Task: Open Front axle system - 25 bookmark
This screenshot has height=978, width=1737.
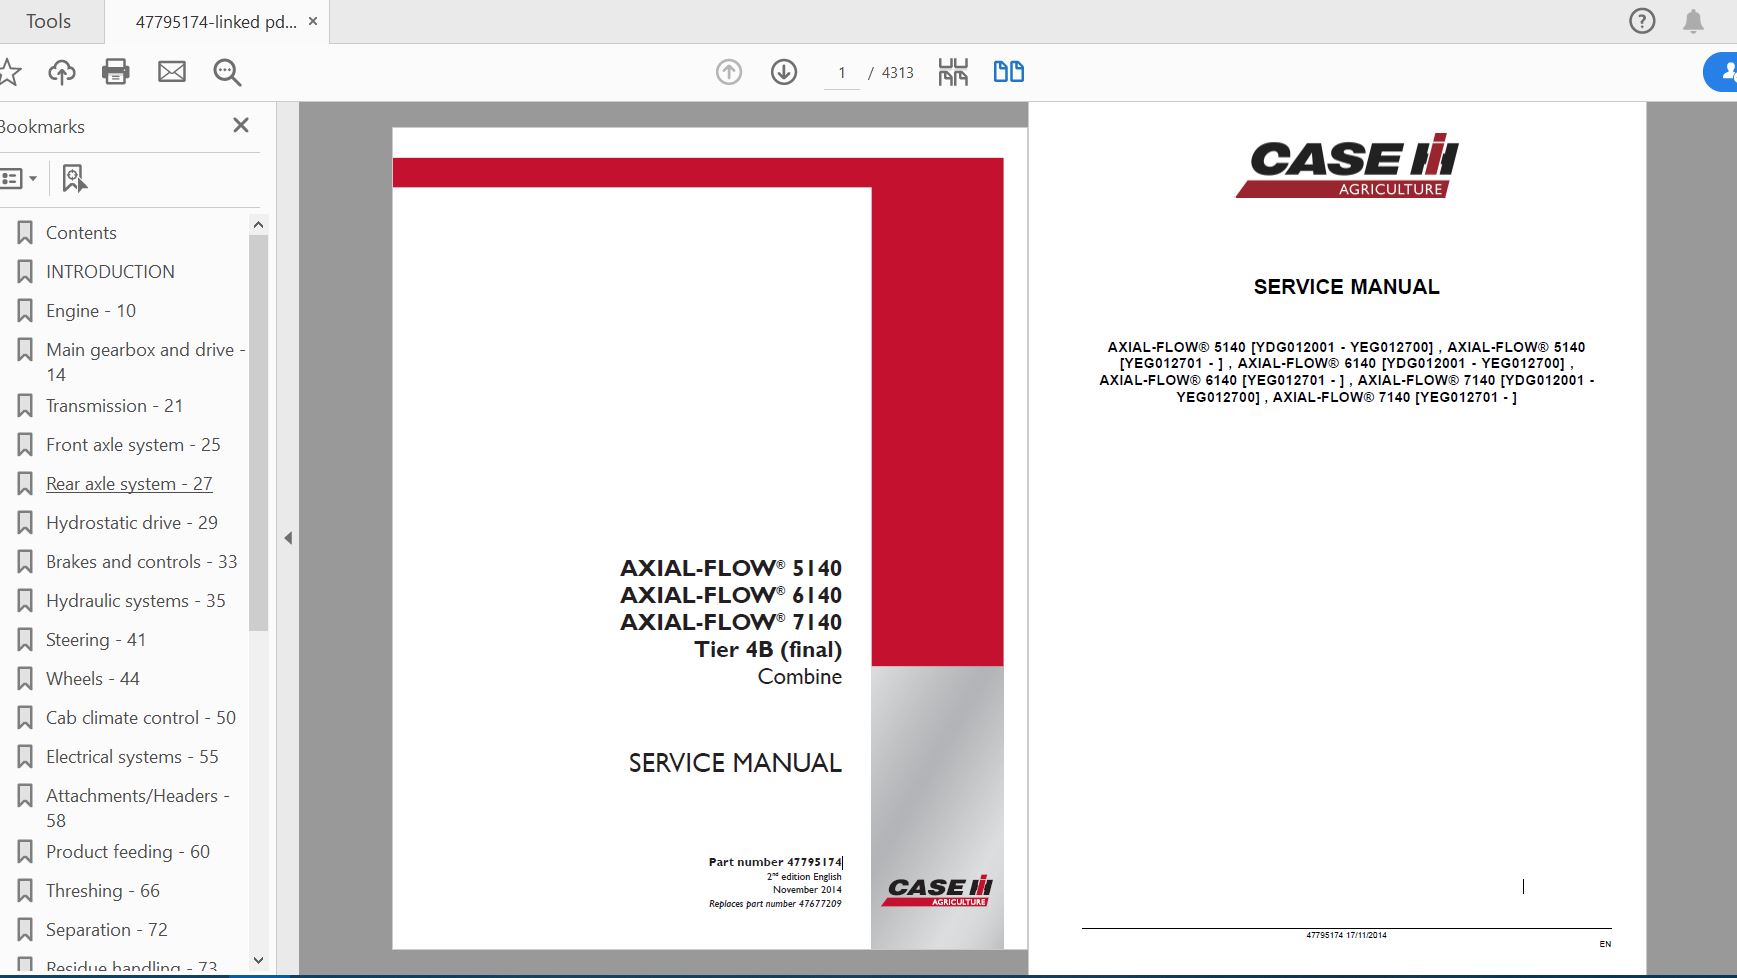Action: [133, 445]
